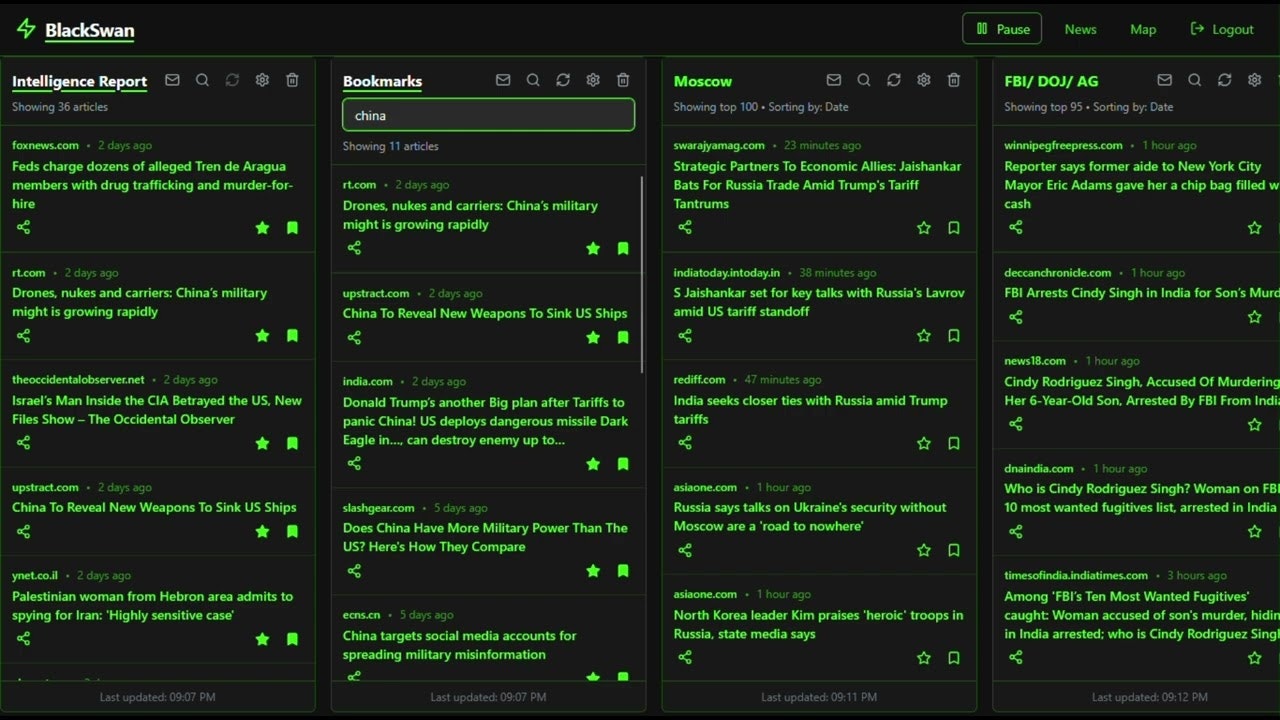Share the Tren de Aragua foxnews article
This screenshot has height=720, width=1280.
click(24, 227)
